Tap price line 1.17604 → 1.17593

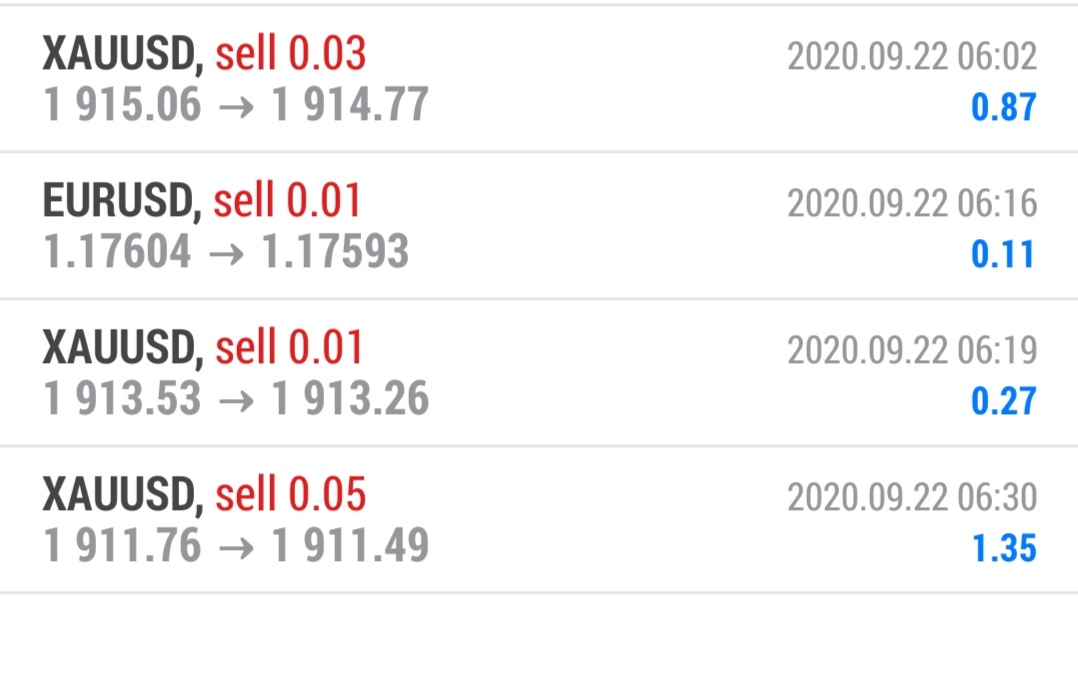(x=226, y=252)
